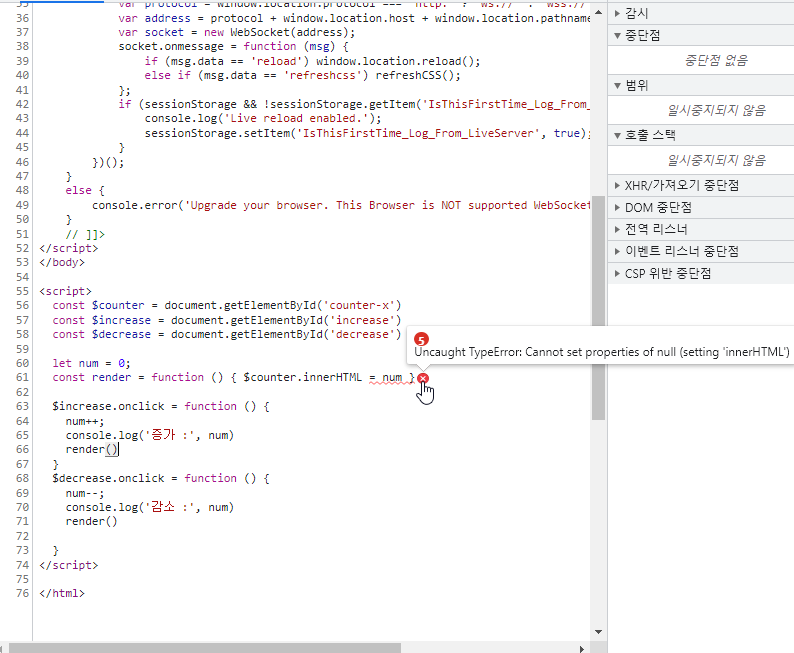Set breakpoint on line number 42
This screenshot has height=653, width=794.
(22, 104)
